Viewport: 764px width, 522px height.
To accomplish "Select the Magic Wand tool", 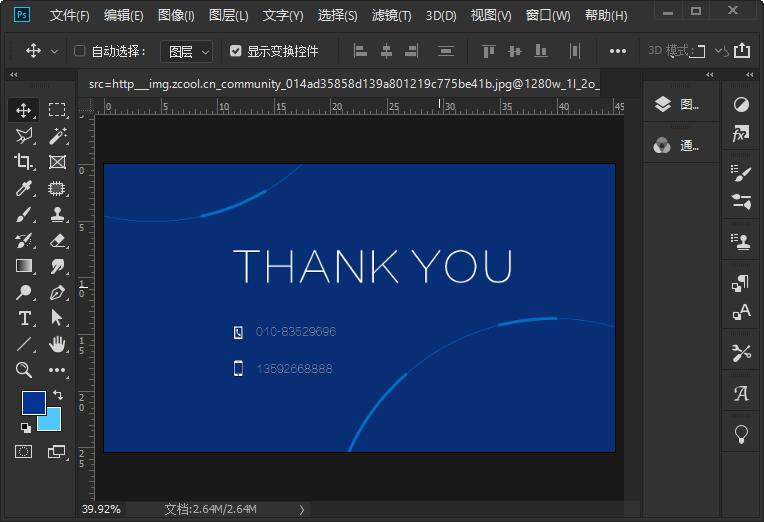I will click(57, 136).
